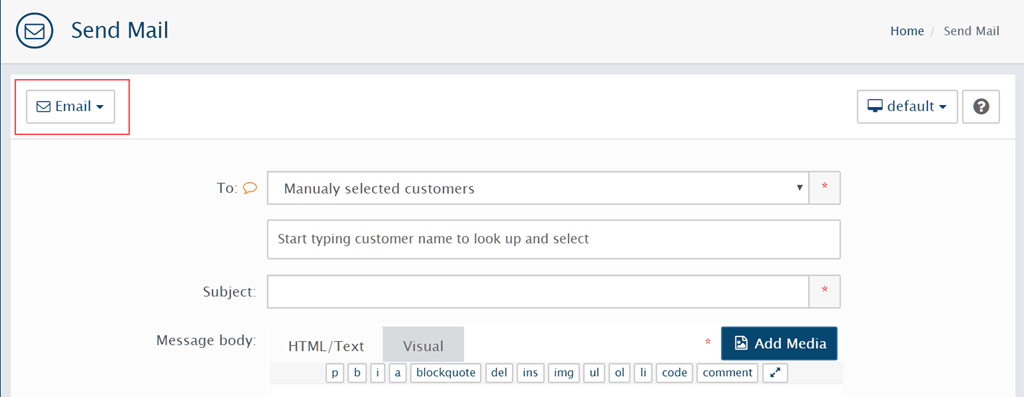
Task: Toggle fullscreen editor expand icon
Action: [775, 373]
